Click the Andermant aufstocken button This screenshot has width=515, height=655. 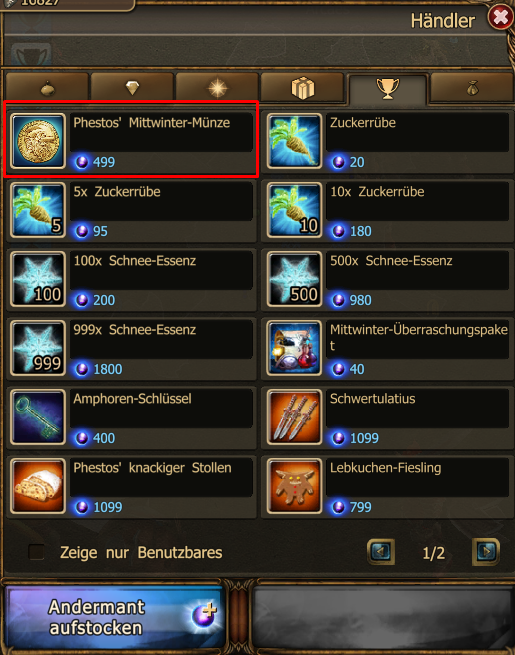click(x=114, y=617)
